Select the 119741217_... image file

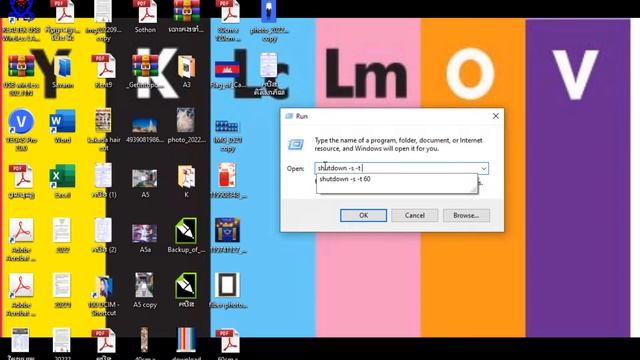pyautogui.click(x=228, y=236)
